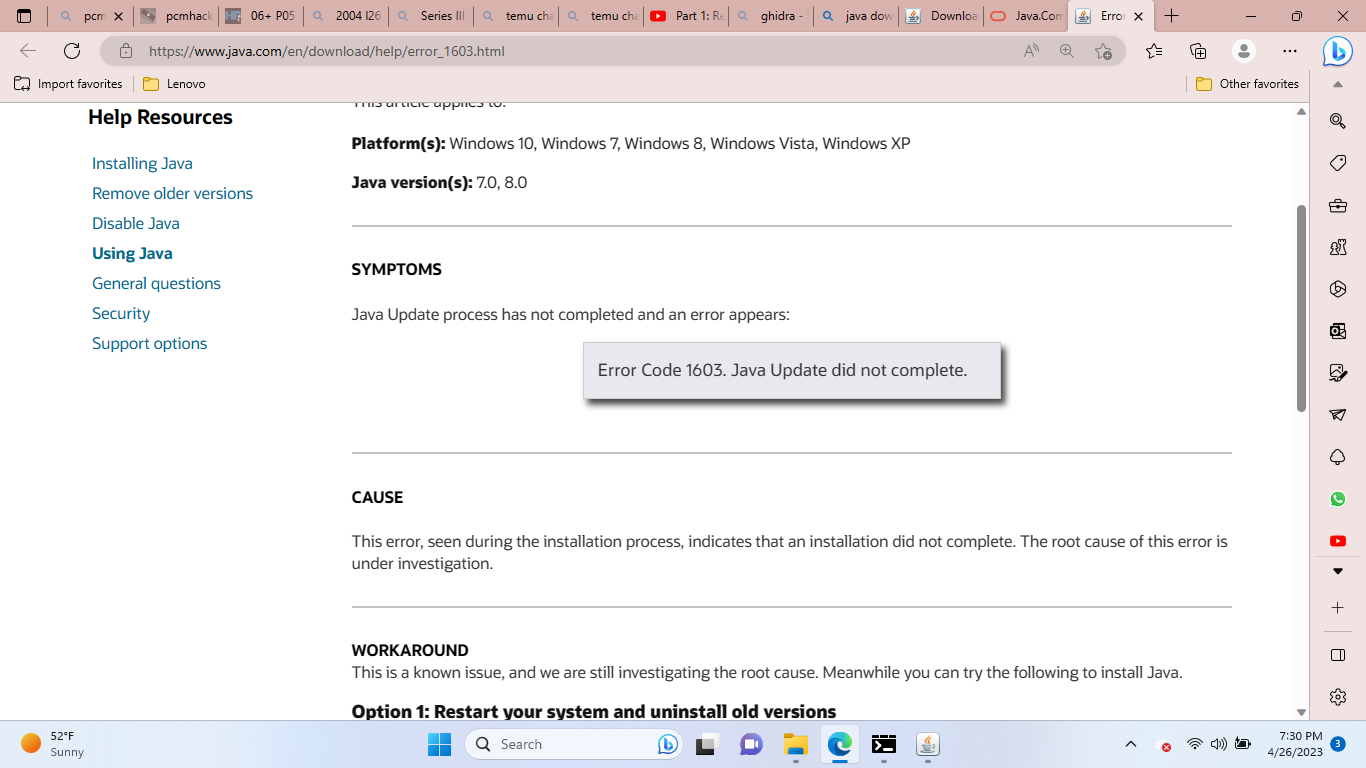The width and height of the screenshot is (1366, 768).
Task: Open the Support options link
Action: [x=149, y=343]
